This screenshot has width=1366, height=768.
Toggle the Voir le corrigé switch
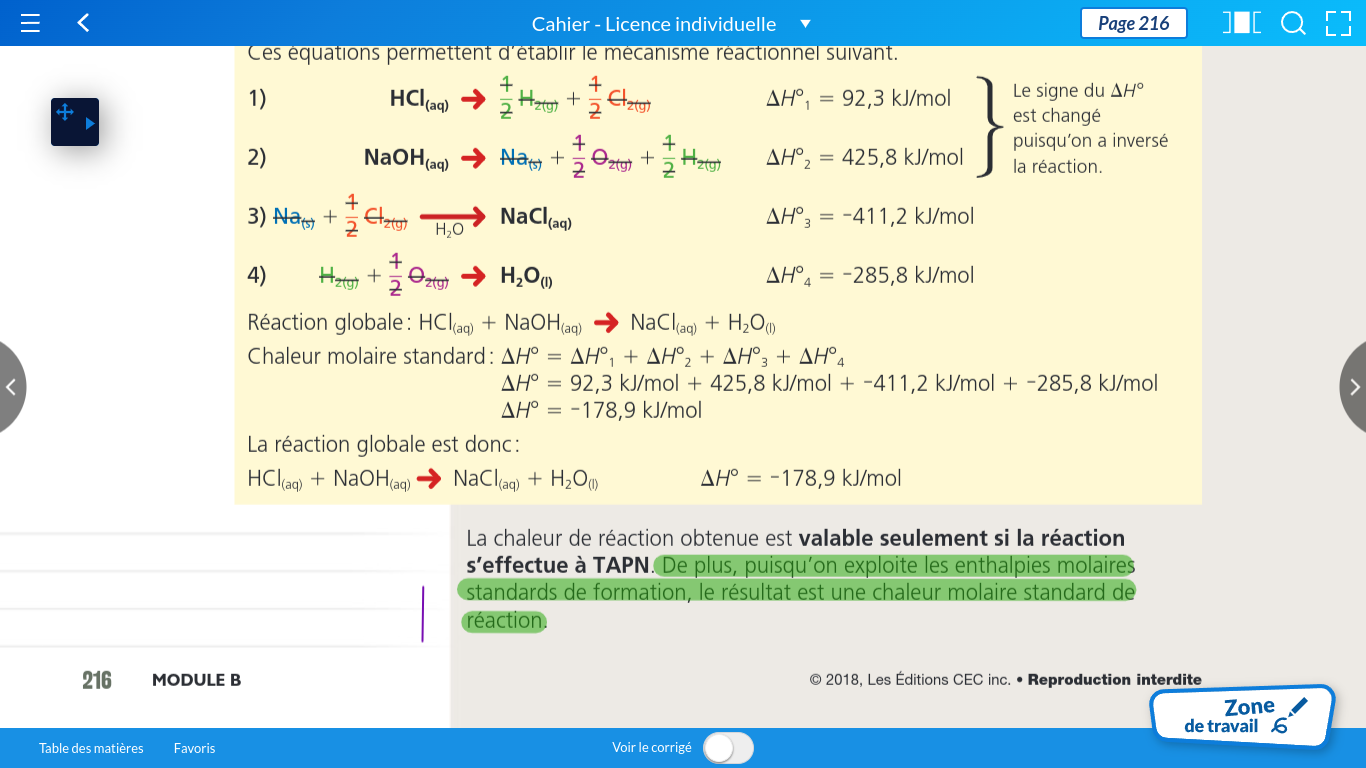[x=728, y=748]
